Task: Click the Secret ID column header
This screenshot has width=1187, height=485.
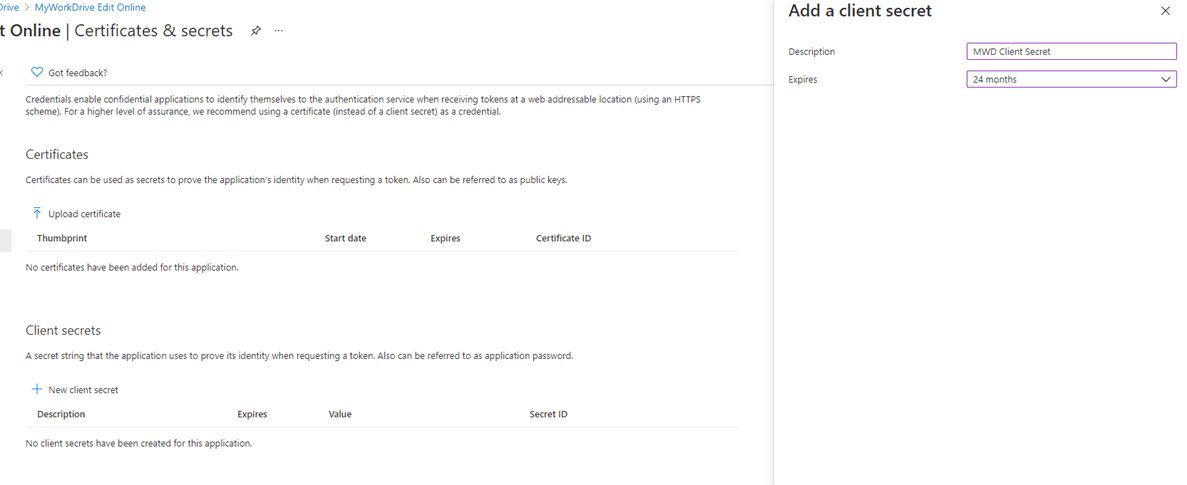Action: (549, 414)
